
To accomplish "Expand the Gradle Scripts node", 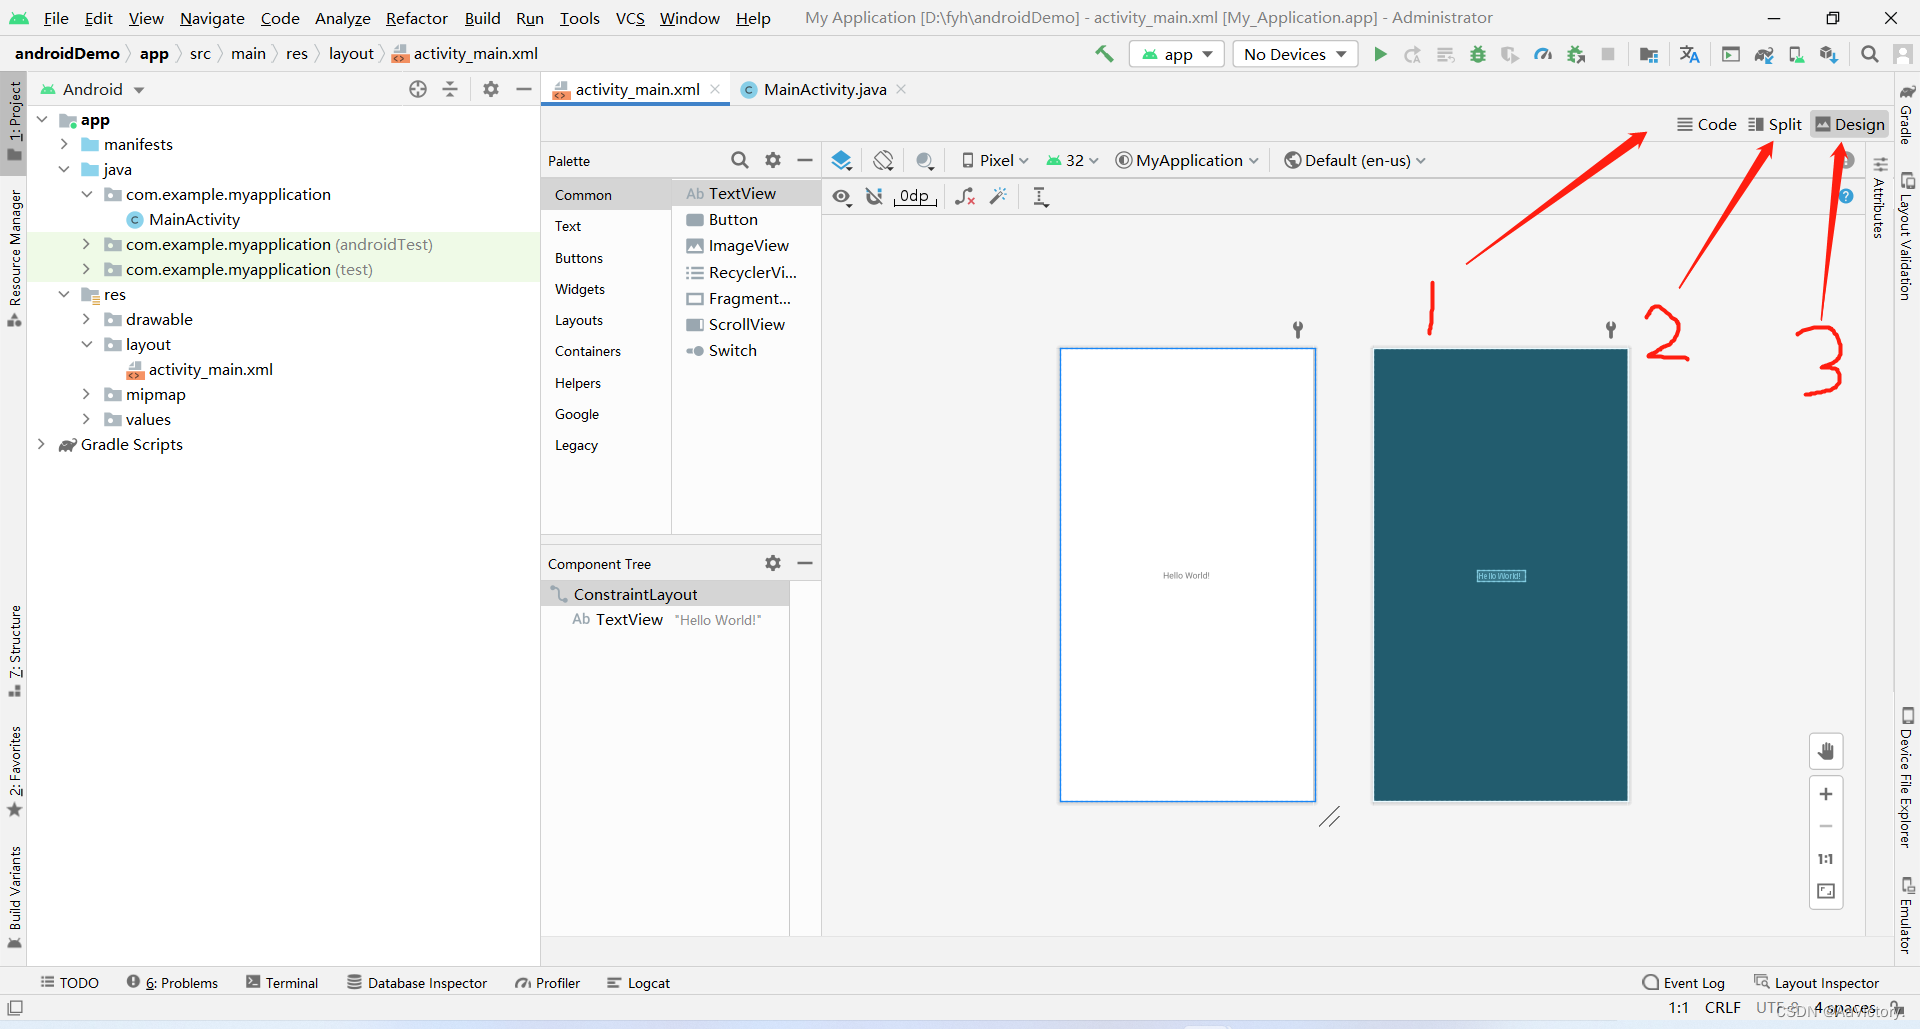I will click(x=41, y=444).
